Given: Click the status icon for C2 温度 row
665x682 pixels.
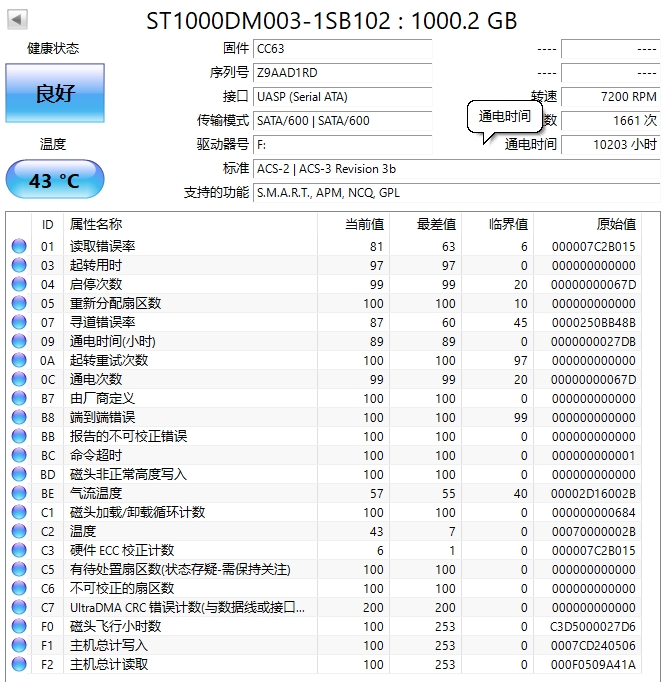Looking at the screenshot, I should point(19,531).
